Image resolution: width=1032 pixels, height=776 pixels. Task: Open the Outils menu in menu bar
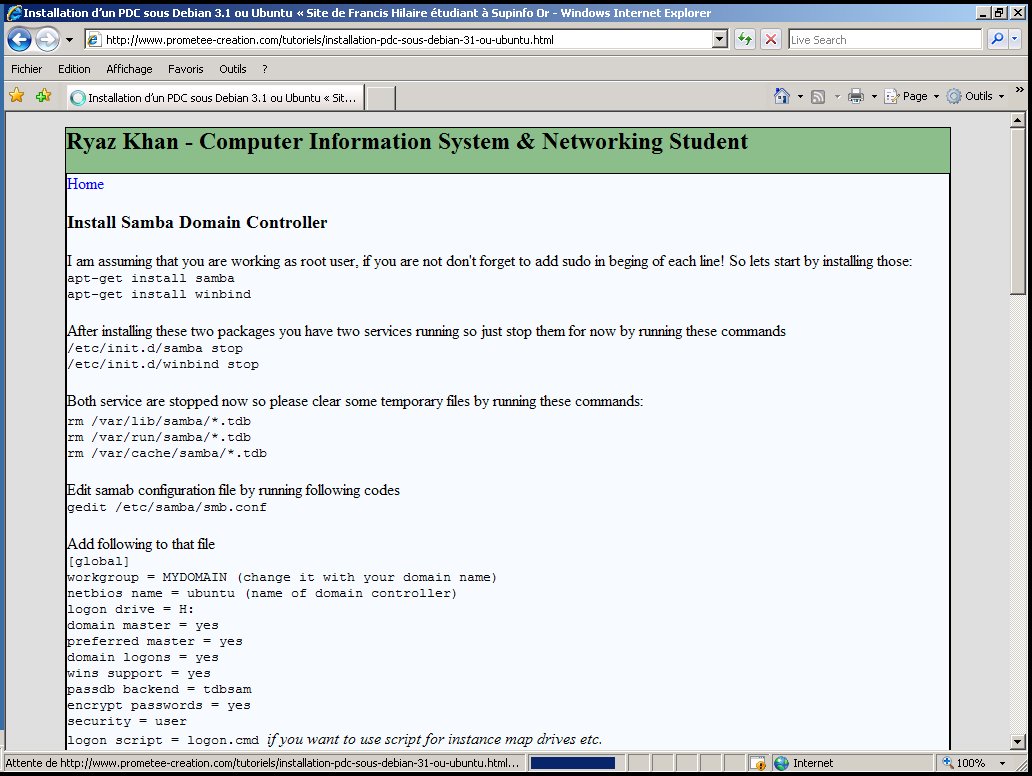[232, 68]
